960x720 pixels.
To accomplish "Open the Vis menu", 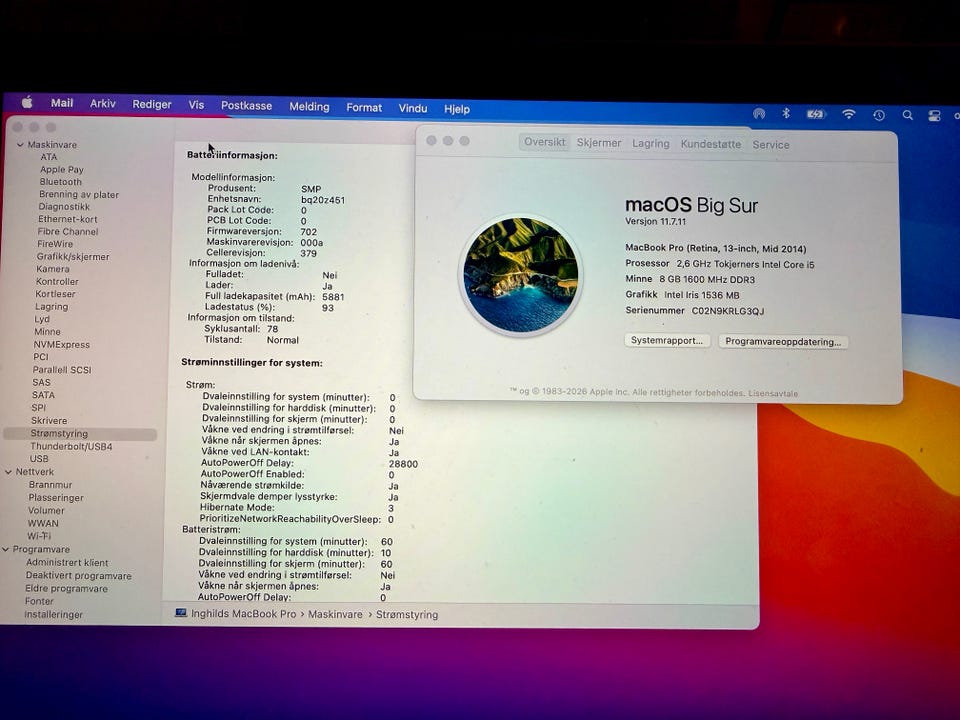I will click(196, 105).
